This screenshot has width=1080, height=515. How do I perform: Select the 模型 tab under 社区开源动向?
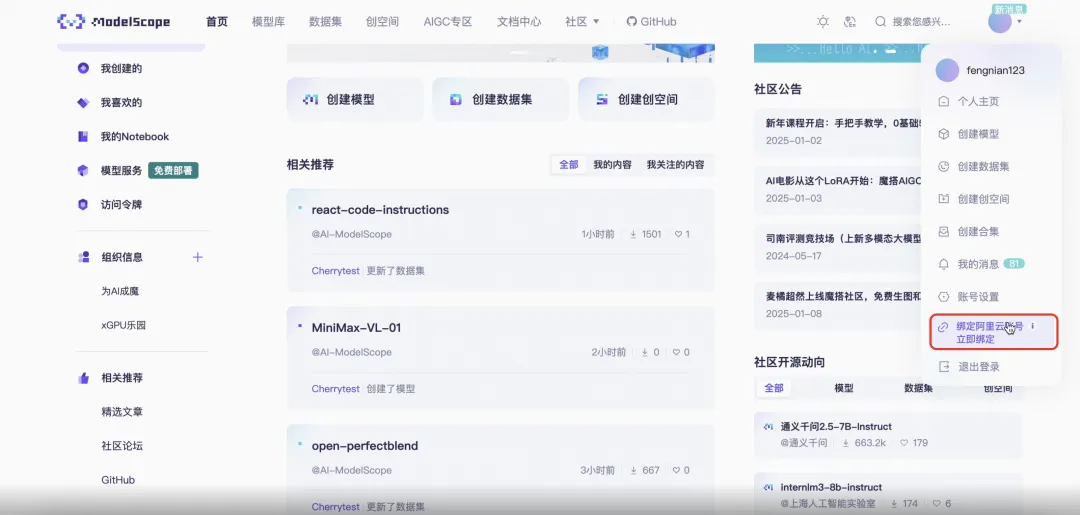click(x=844, y=388)
